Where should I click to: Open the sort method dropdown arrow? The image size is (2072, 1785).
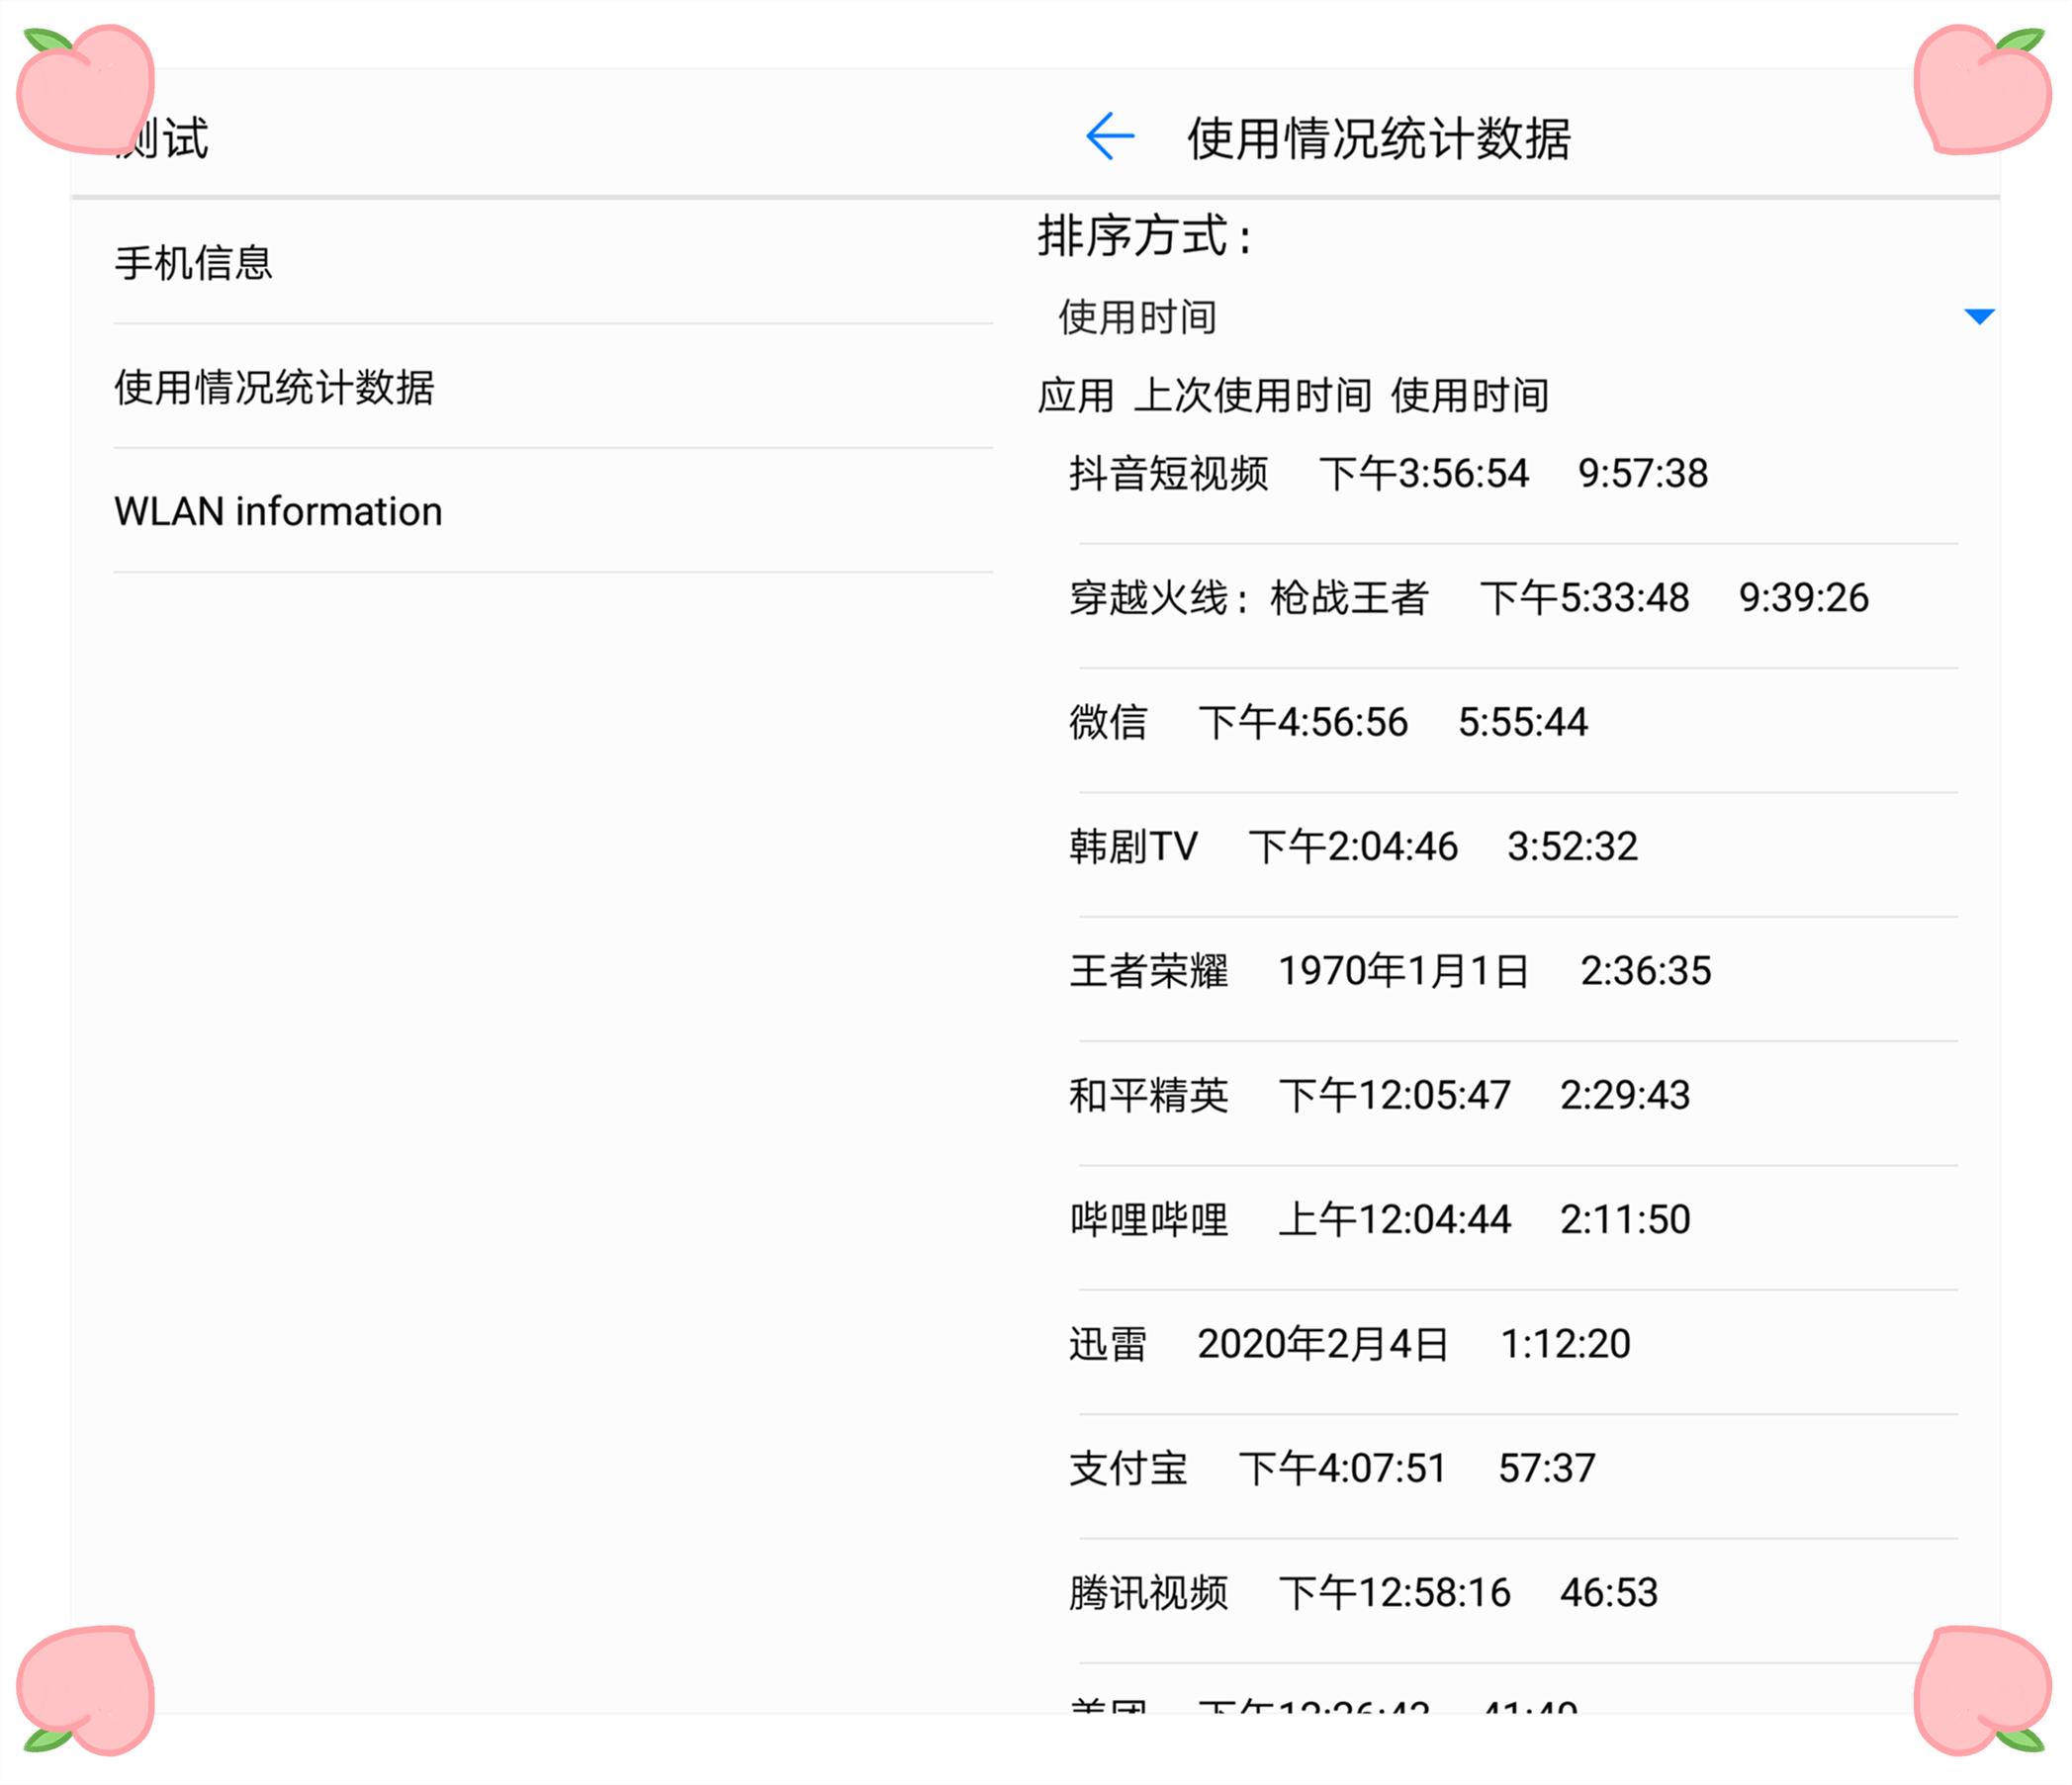1978,318
